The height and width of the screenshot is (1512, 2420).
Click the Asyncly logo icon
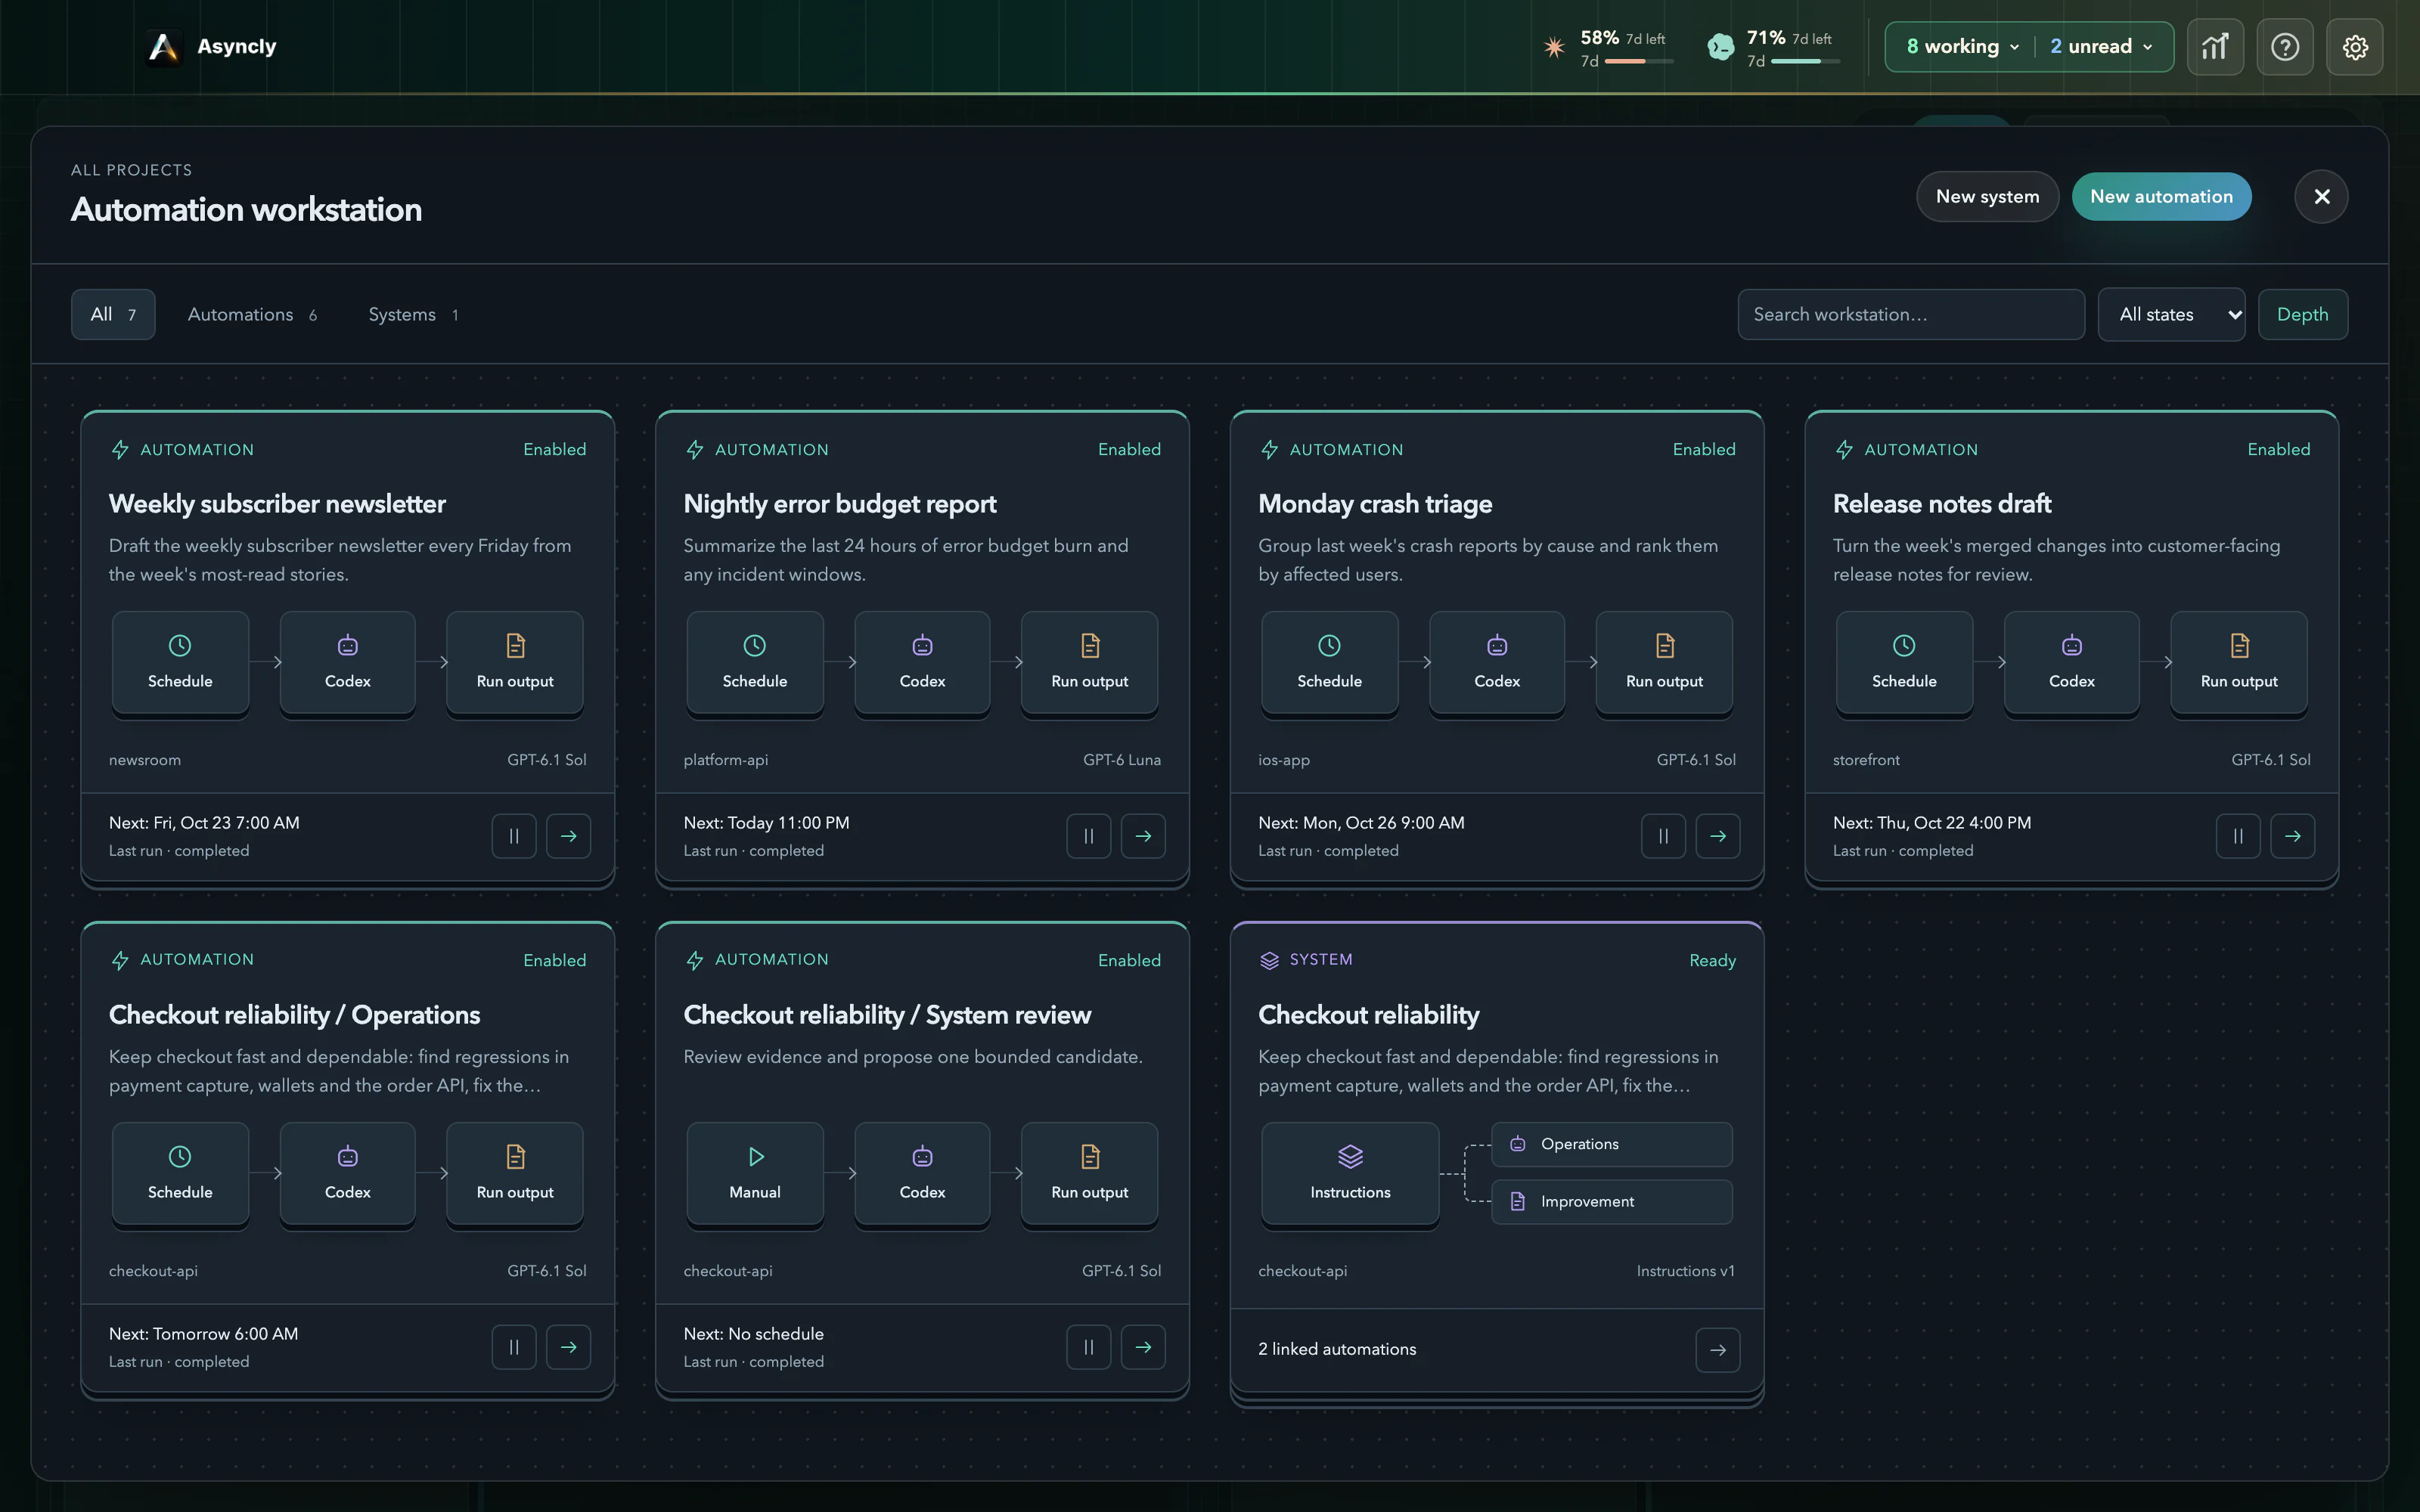163,47
